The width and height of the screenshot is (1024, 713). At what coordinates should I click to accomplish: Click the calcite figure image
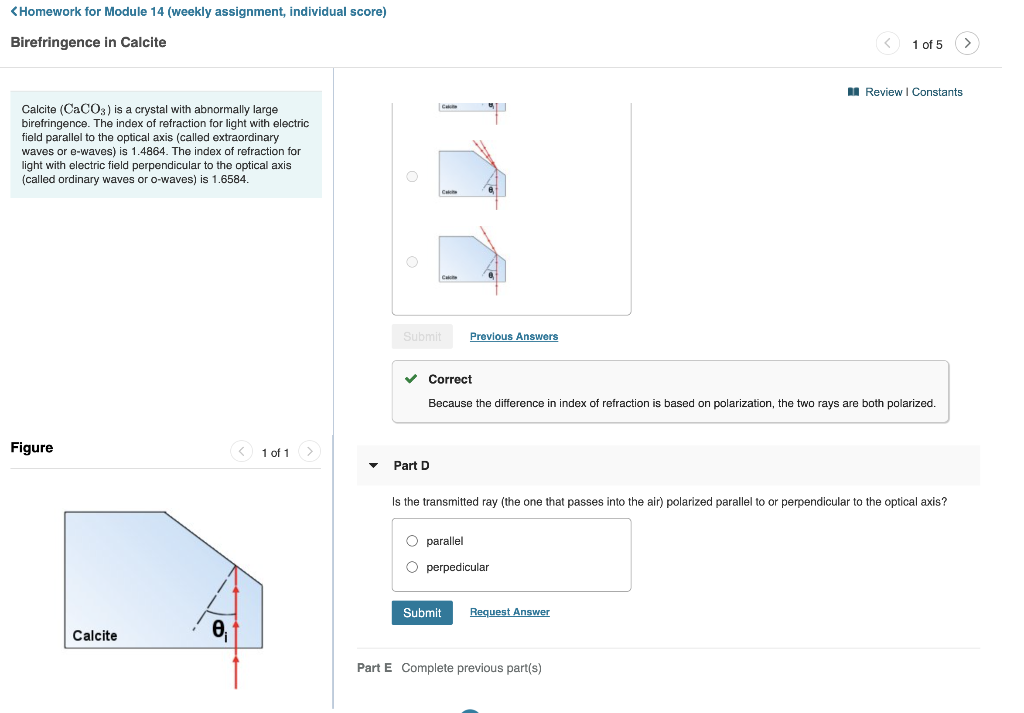163,597
